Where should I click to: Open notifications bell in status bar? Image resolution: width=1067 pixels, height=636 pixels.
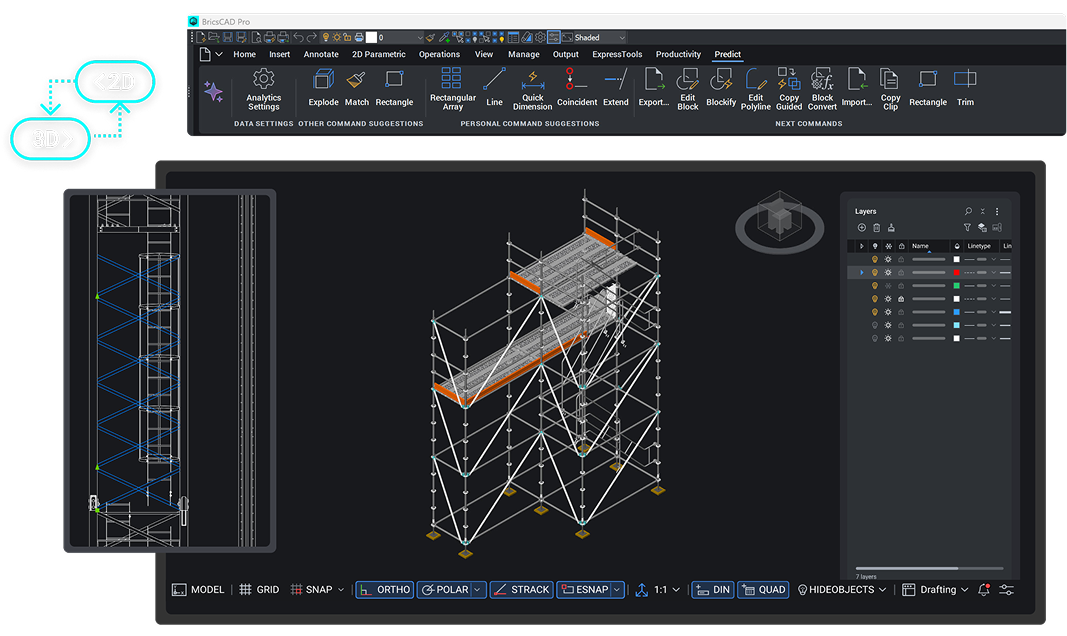click(983, 590)
